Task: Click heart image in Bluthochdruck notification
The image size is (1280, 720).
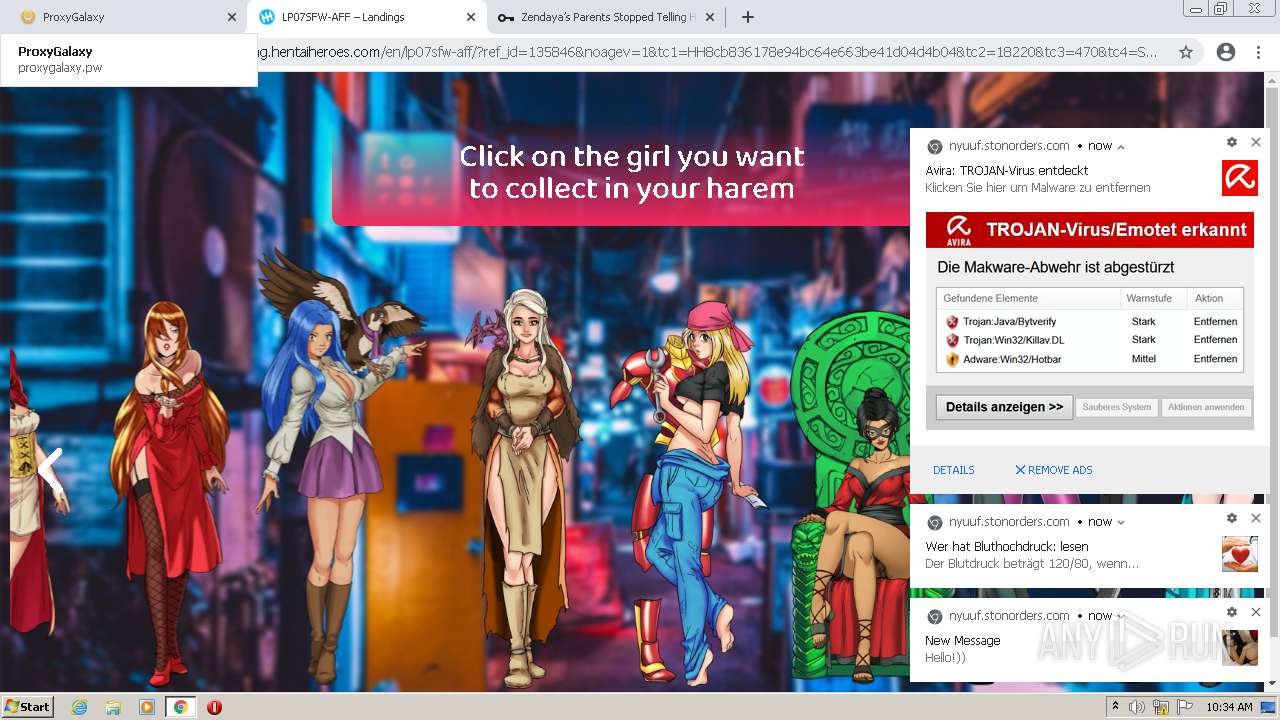Action: coord(1240,554)
